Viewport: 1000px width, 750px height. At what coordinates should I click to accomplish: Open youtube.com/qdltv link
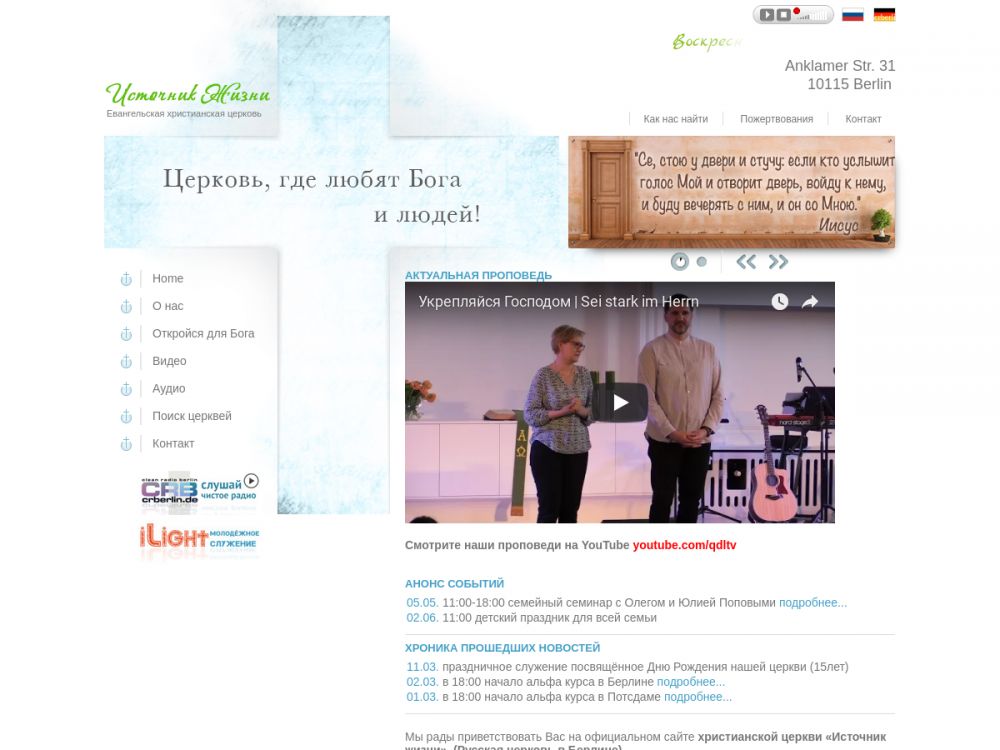(x=684, y=546)
